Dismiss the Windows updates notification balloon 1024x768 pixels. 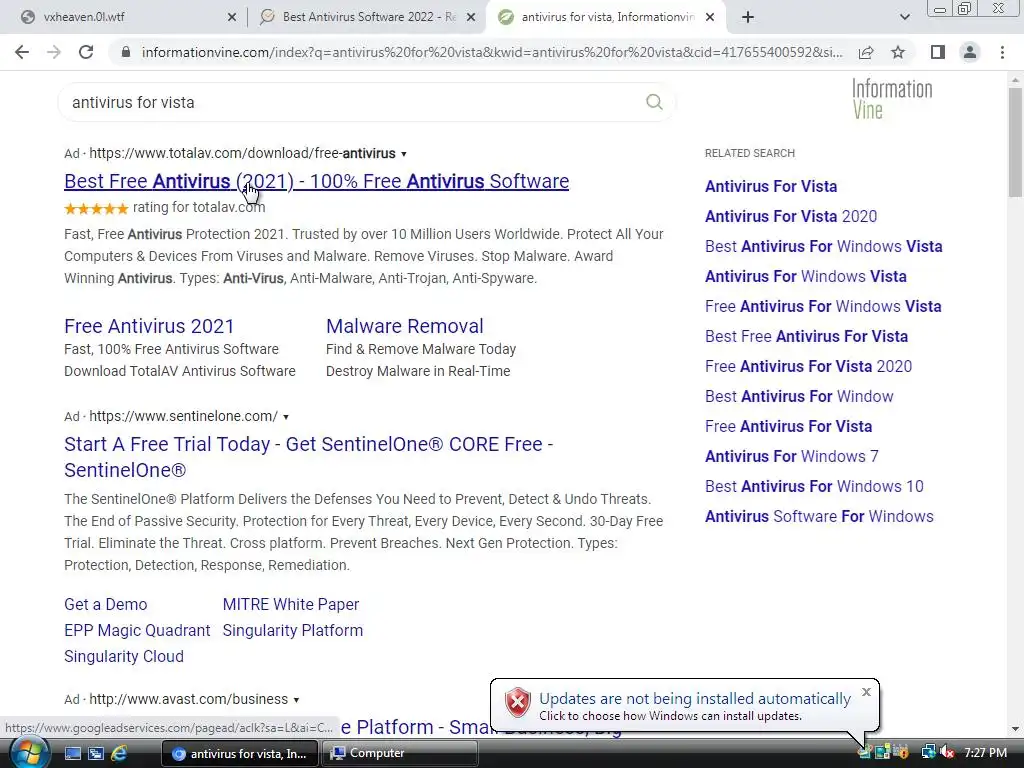[x=866, y=692]
